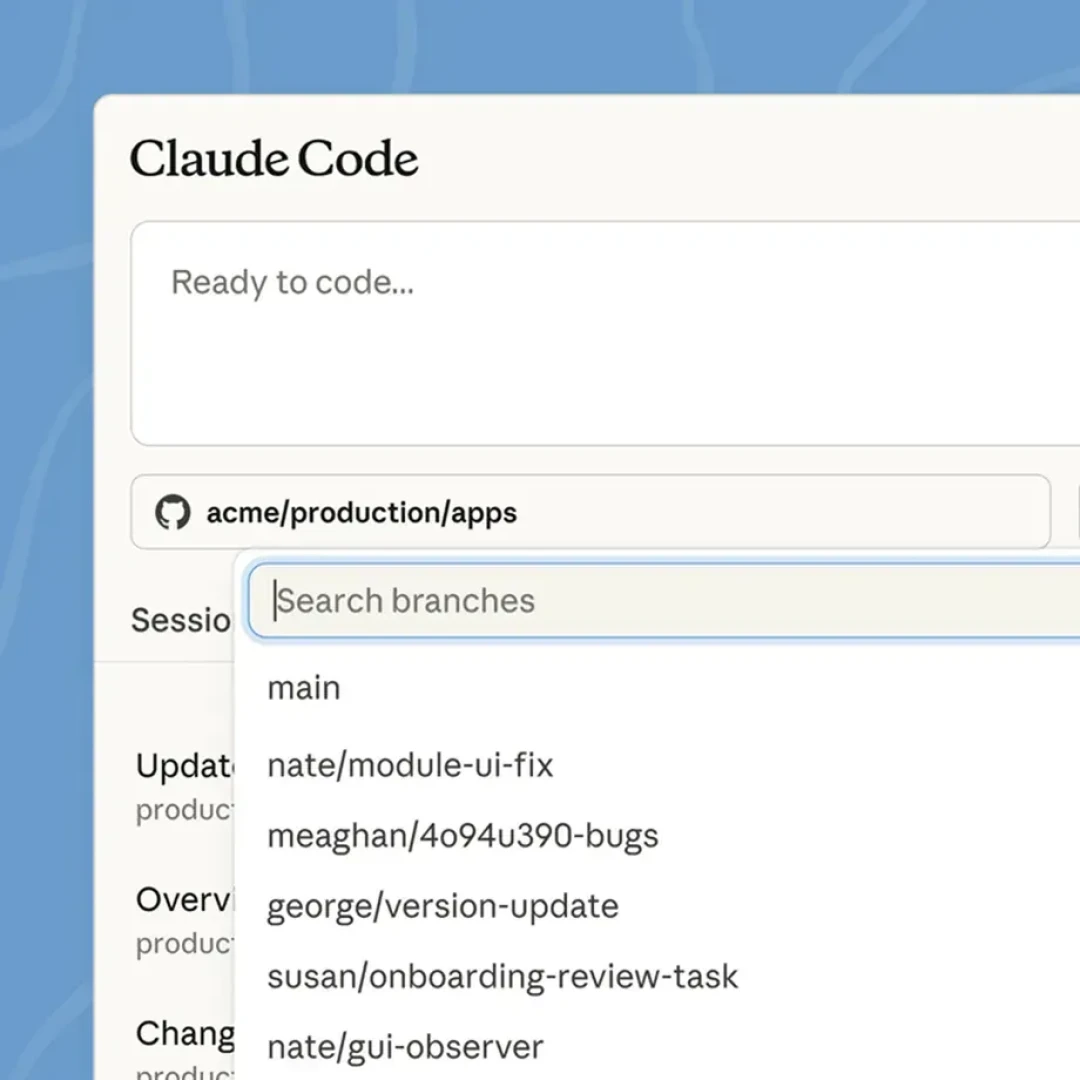The image size is (1080, 1080).
Task: Click the 'Ready to code...' prompt box
Action: click(x=605, y=333)
